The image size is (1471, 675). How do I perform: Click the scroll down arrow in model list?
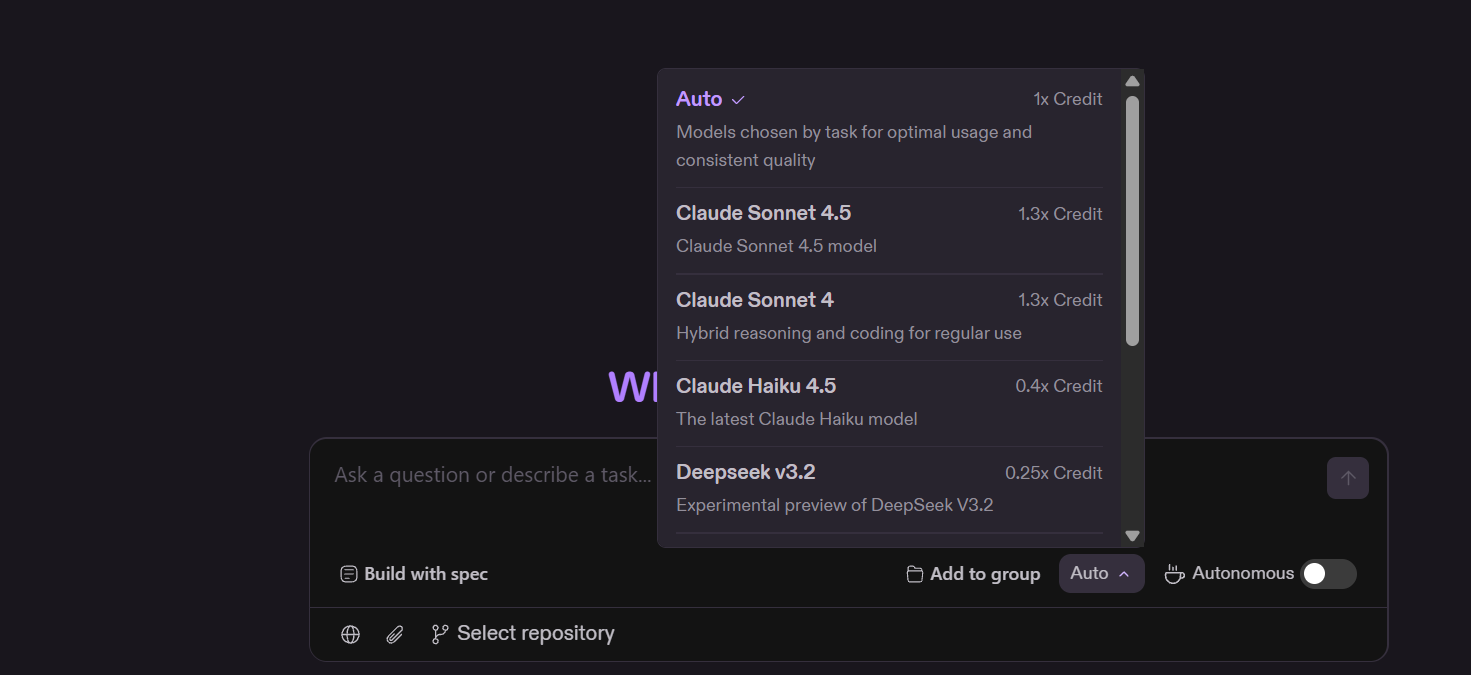click(x=1132, y=536)
